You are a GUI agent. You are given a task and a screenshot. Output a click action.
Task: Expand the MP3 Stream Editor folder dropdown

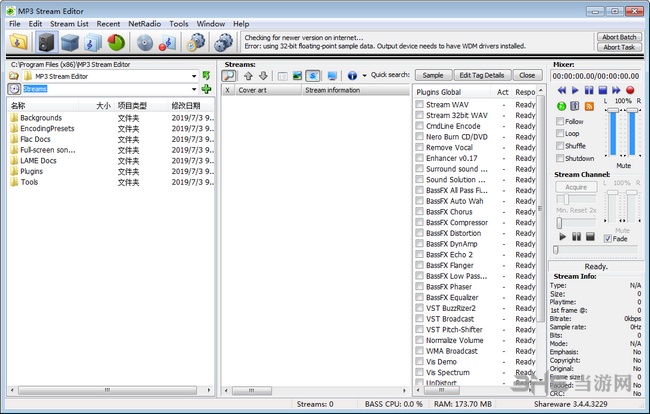(x=194, y=76)
